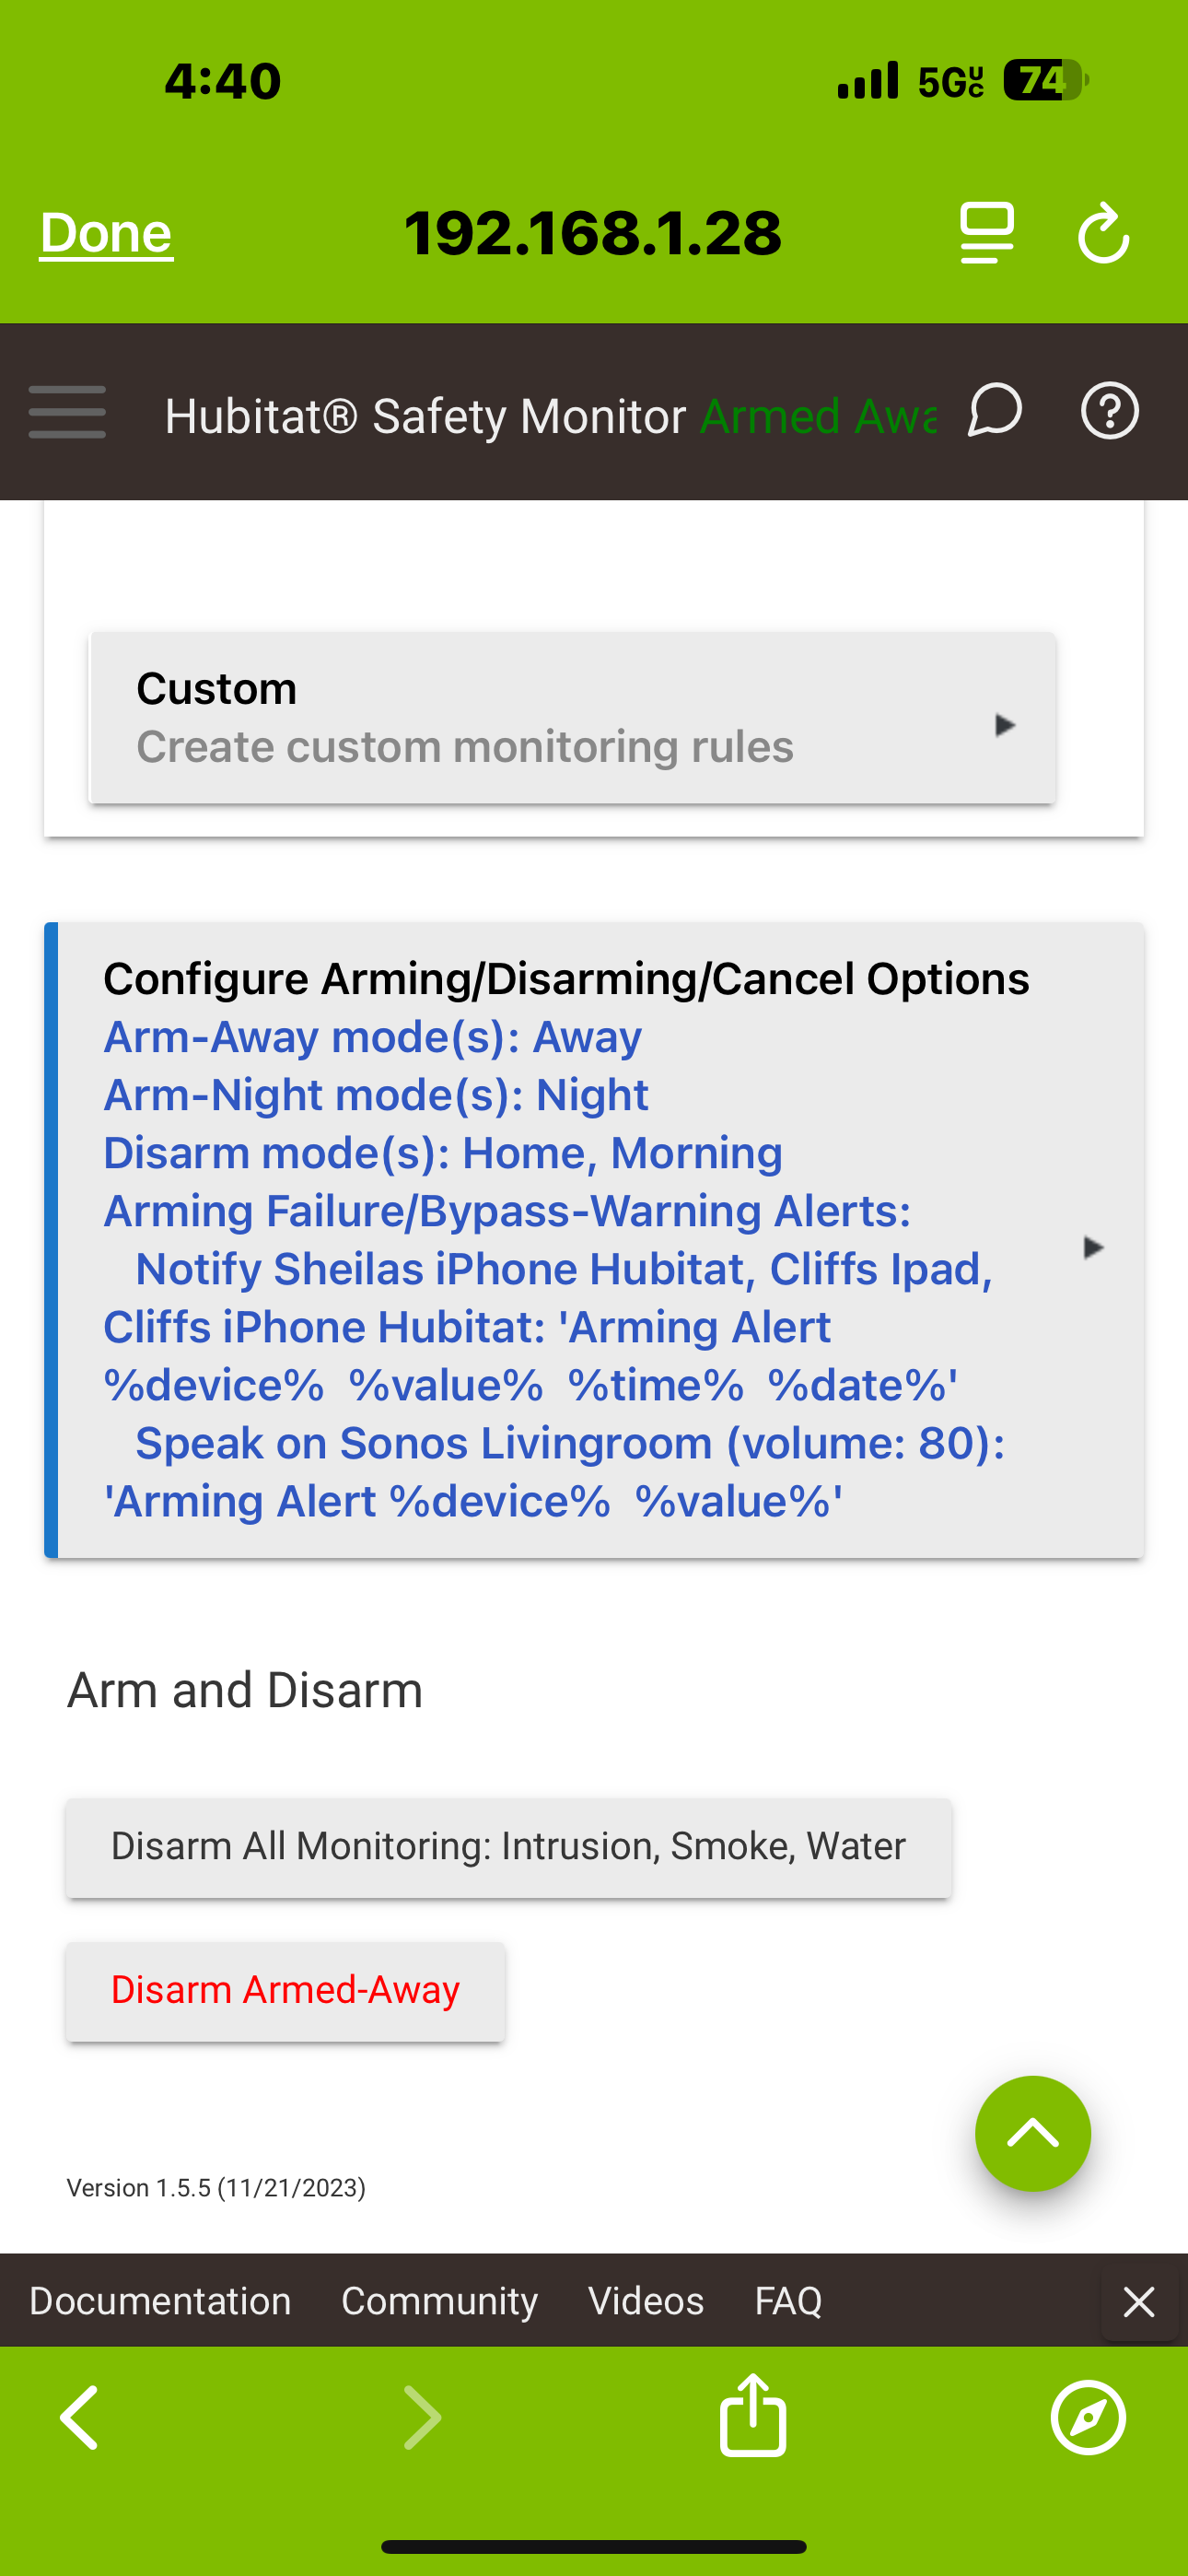Image resolution: width=1188 pixels, height=2576 pixels.
Task: Open the help question mark icon
Action: 1110,411
